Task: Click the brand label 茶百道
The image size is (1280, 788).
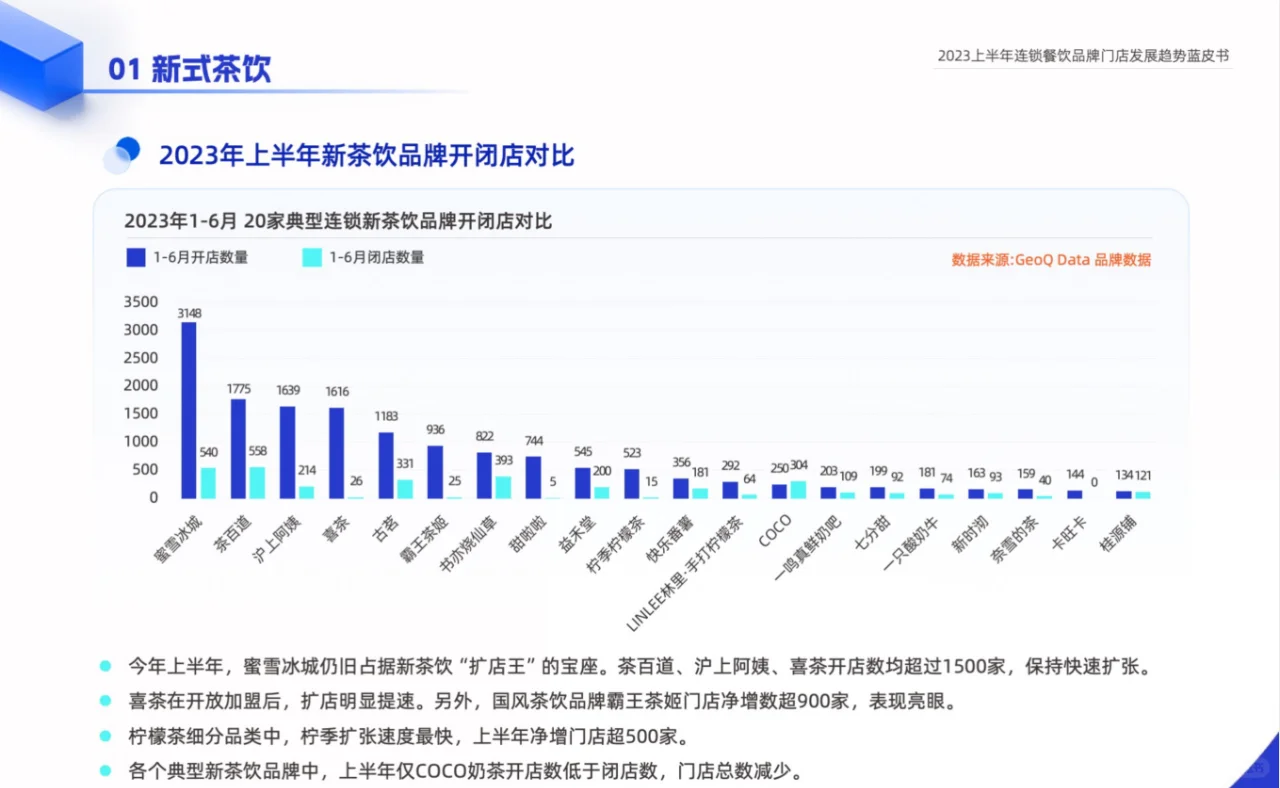Action: tap(233, 532)
